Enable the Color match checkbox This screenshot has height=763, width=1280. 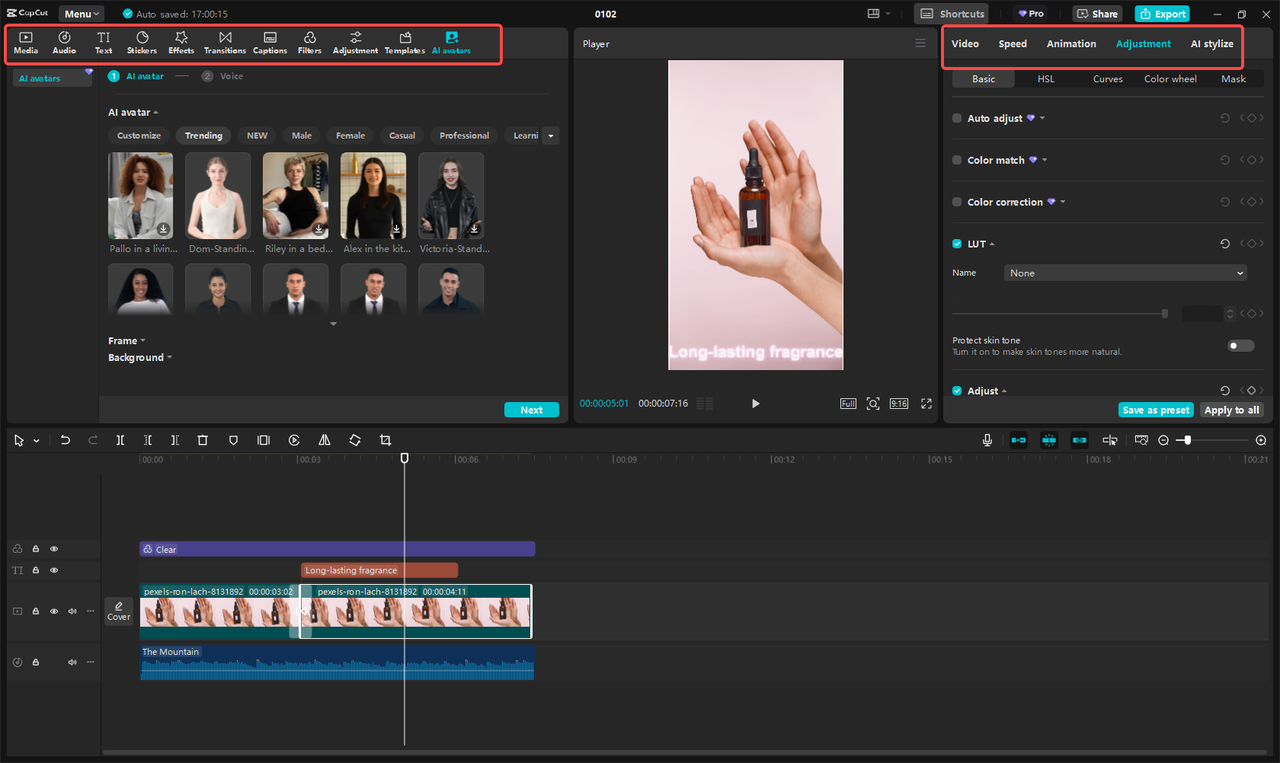(957, 160)
